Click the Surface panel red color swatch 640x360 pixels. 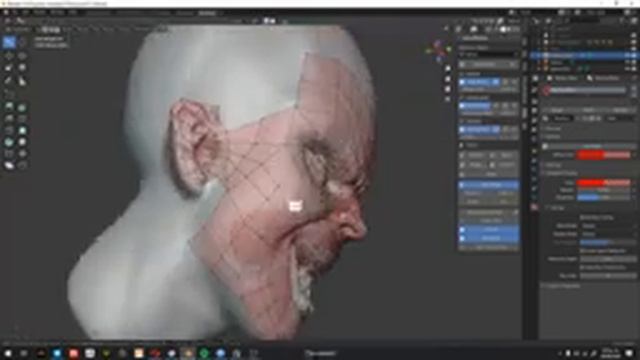[x=604, y=155]
